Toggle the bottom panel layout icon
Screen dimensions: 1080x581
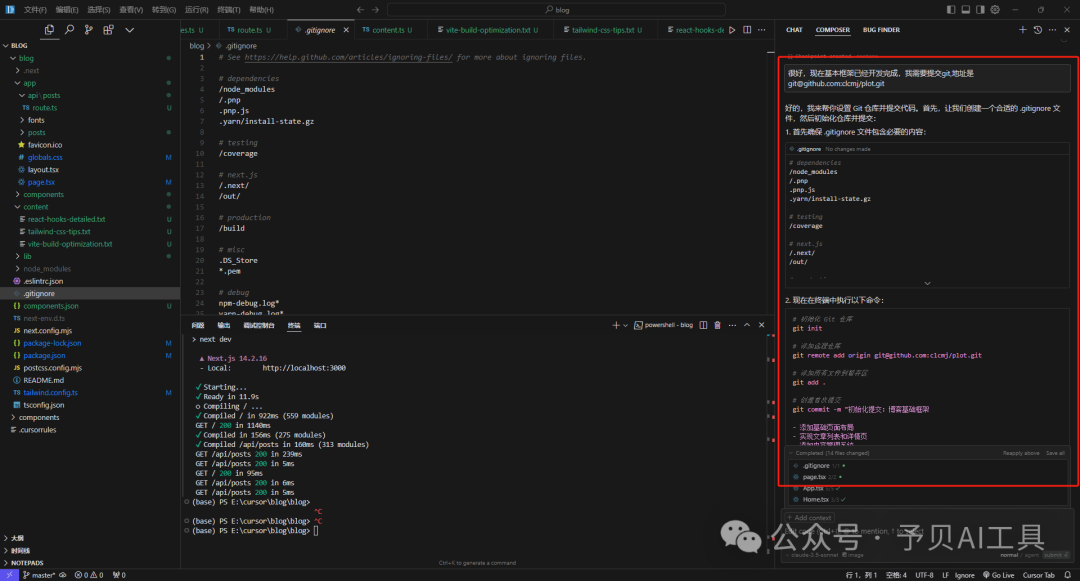point(966,10)
